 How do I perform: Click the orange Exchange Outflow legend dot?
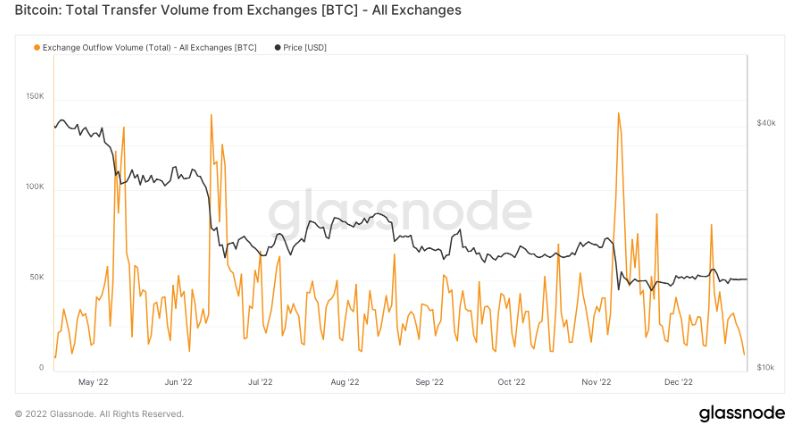(38, 47)
